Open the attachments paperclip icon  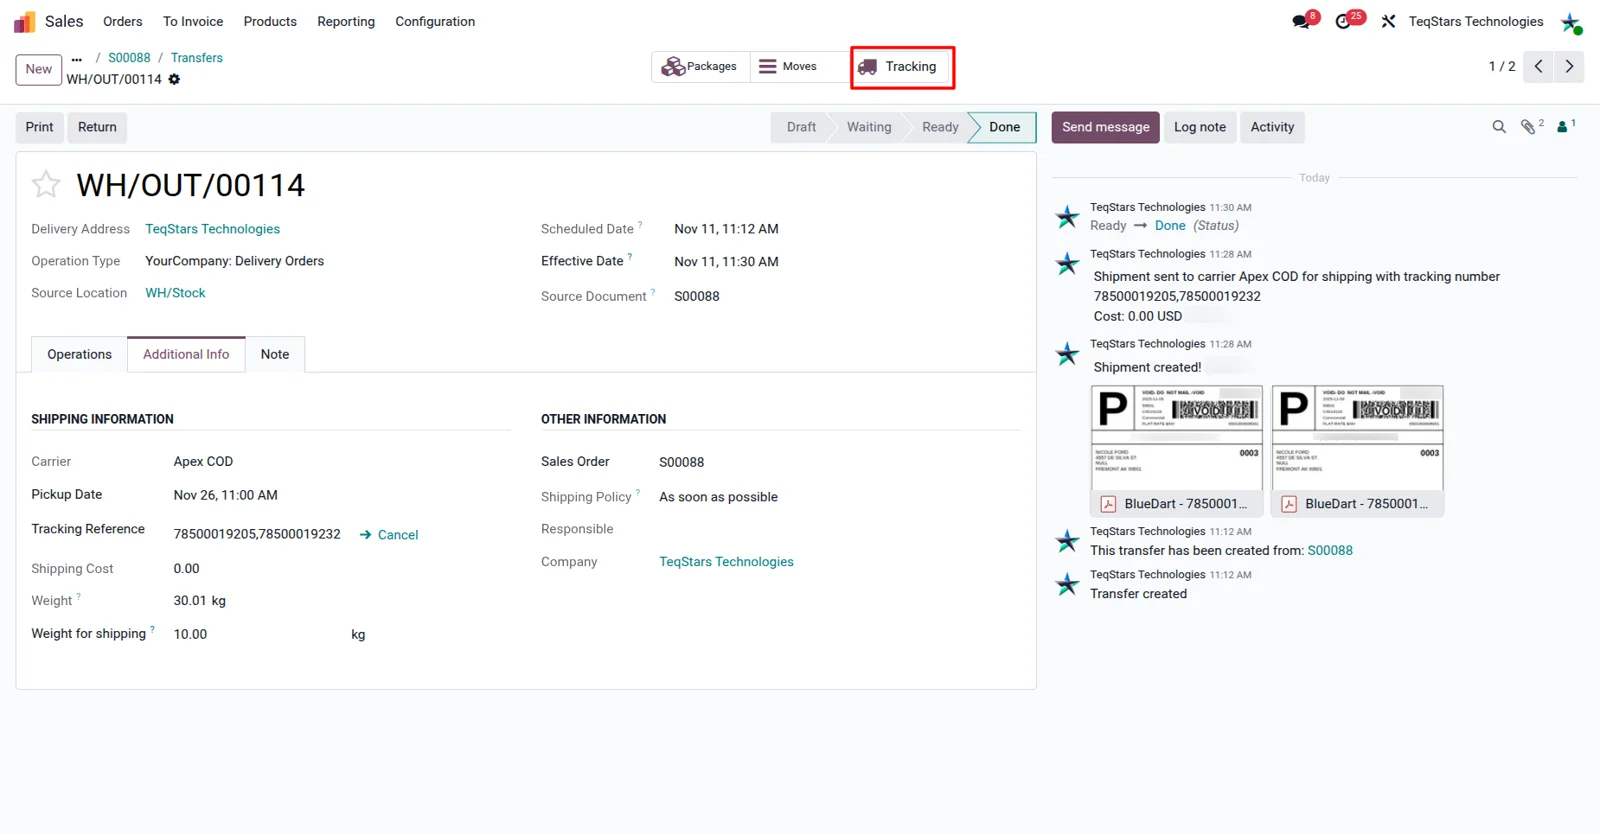coord(1530,127)
